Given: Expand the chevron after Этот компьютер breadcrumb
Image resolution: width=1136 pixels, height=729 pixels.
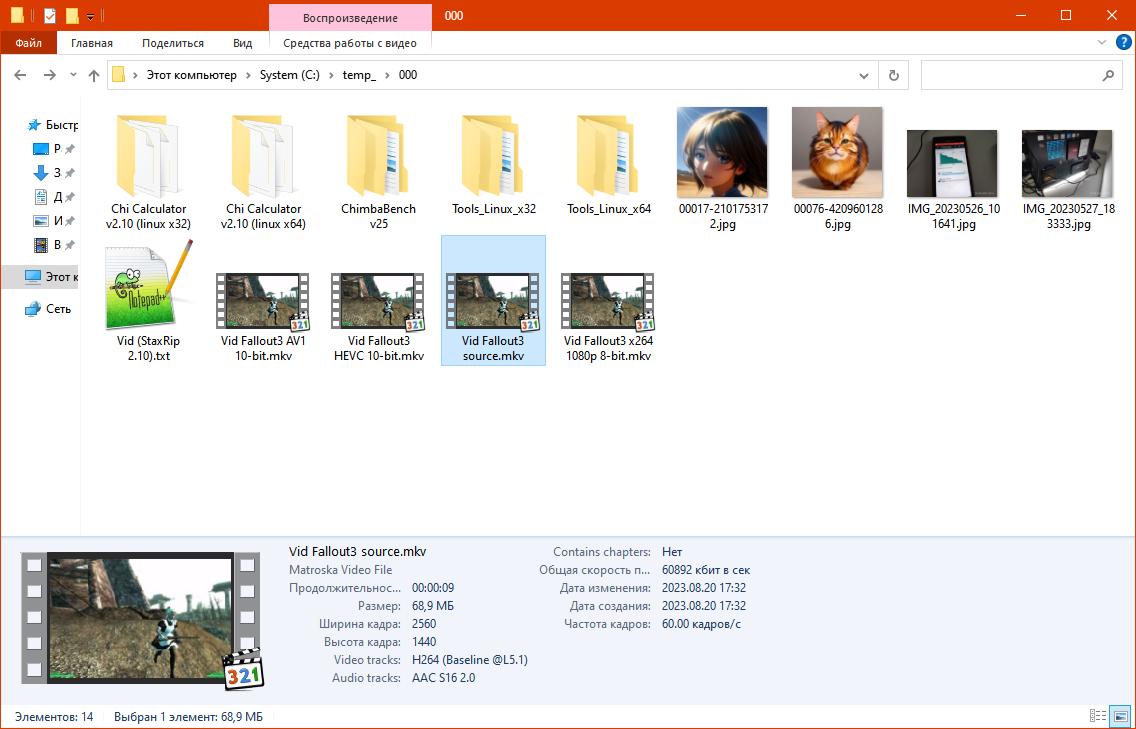Looking at the screenshot, I should click(248, 75).
